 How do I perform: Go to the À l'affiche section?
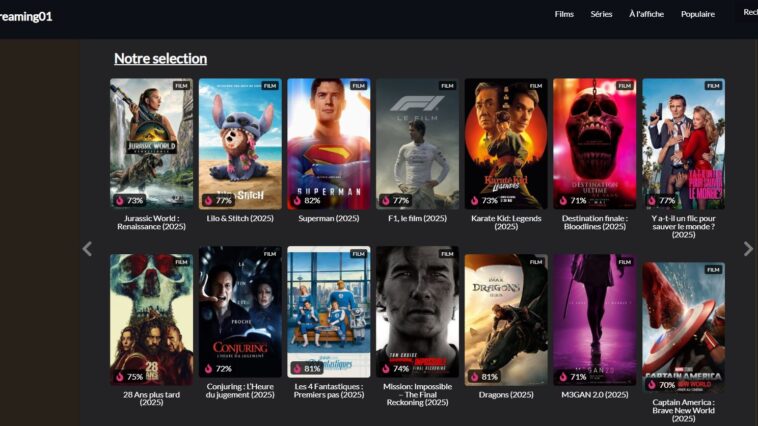[x=646, y=14]
